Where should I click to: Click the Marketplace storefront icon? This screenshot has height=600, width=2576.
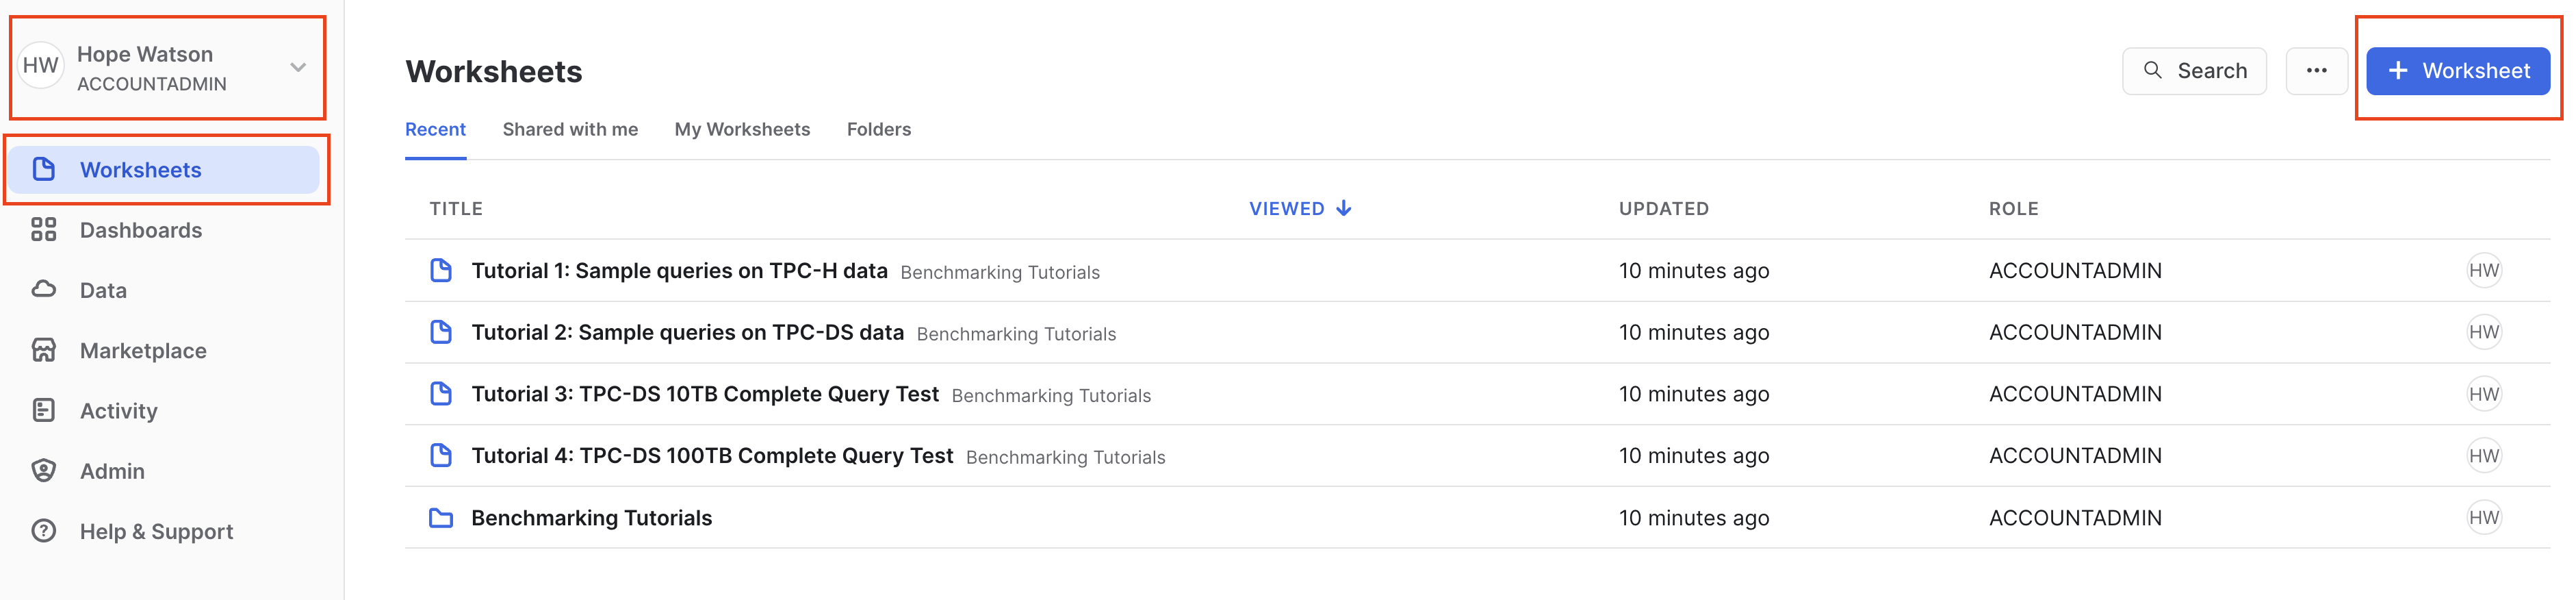(43, 350)
